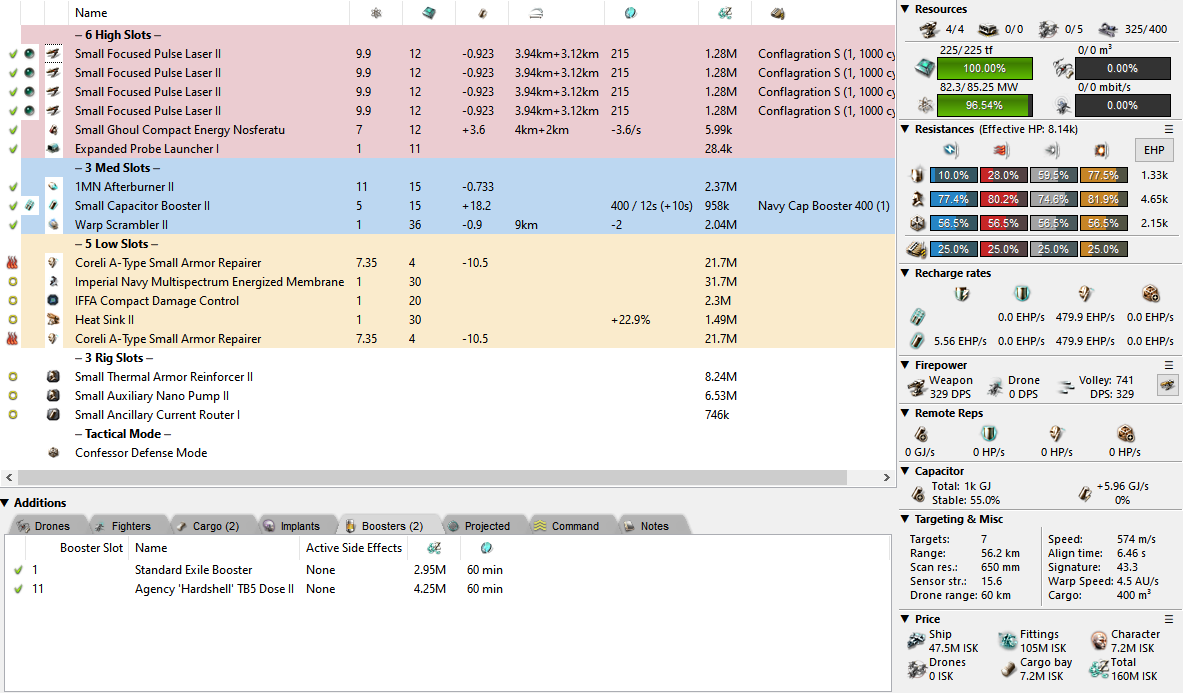The width and height of the screenshot is (1183, 693).
Task: Collapse the Targeting & Misc panel
Action: [x=905, y=519]
